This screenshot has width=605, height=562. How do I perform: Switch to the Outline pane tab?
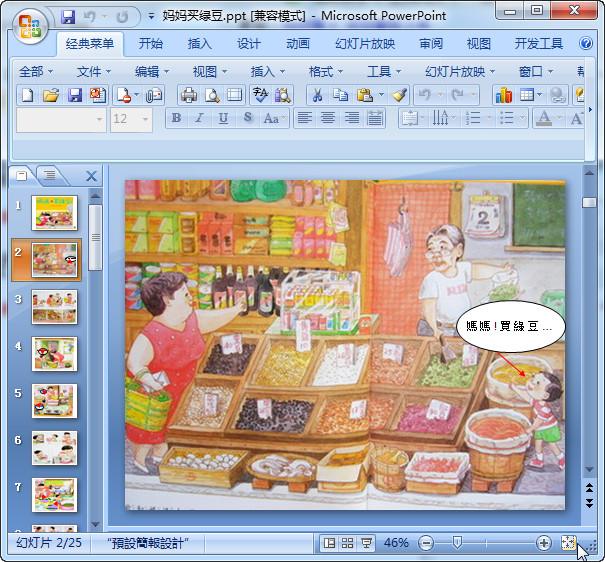pyautogui.click(x=49, y=176)
